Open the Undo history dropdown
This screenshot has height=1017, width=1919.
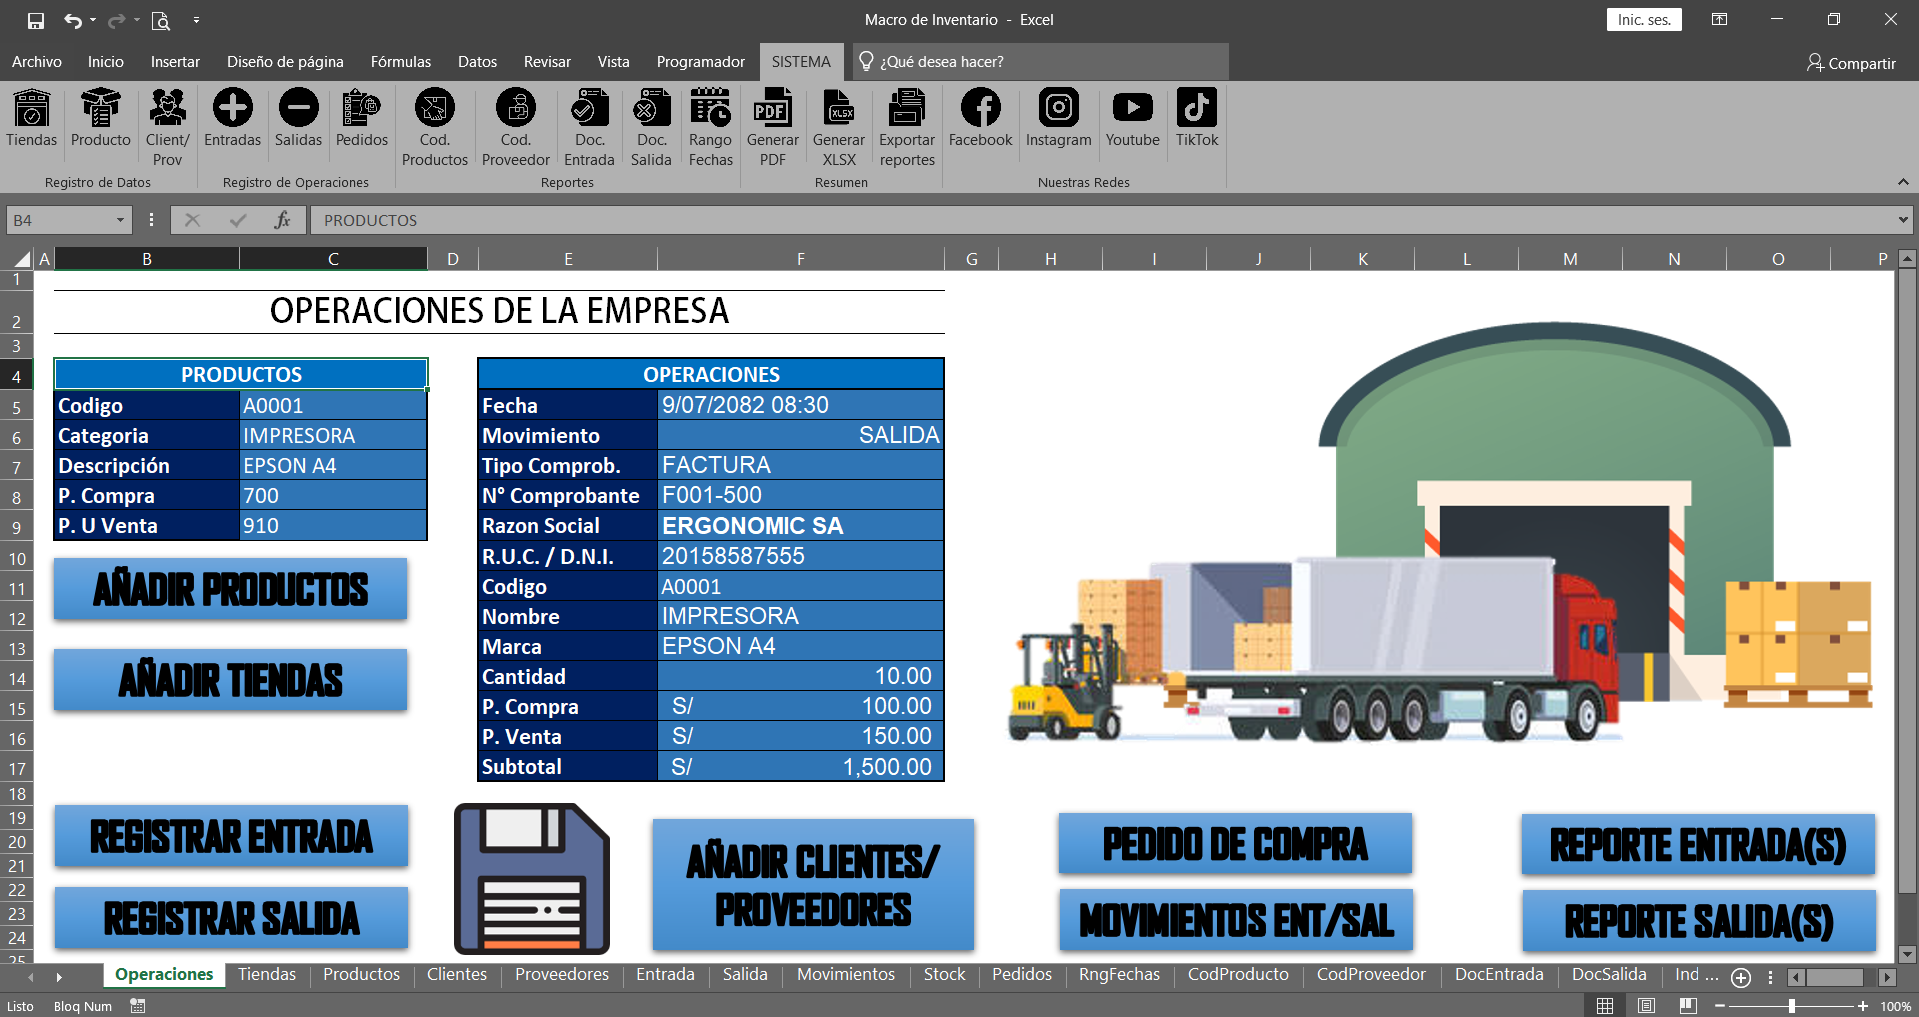click(91, 19)
